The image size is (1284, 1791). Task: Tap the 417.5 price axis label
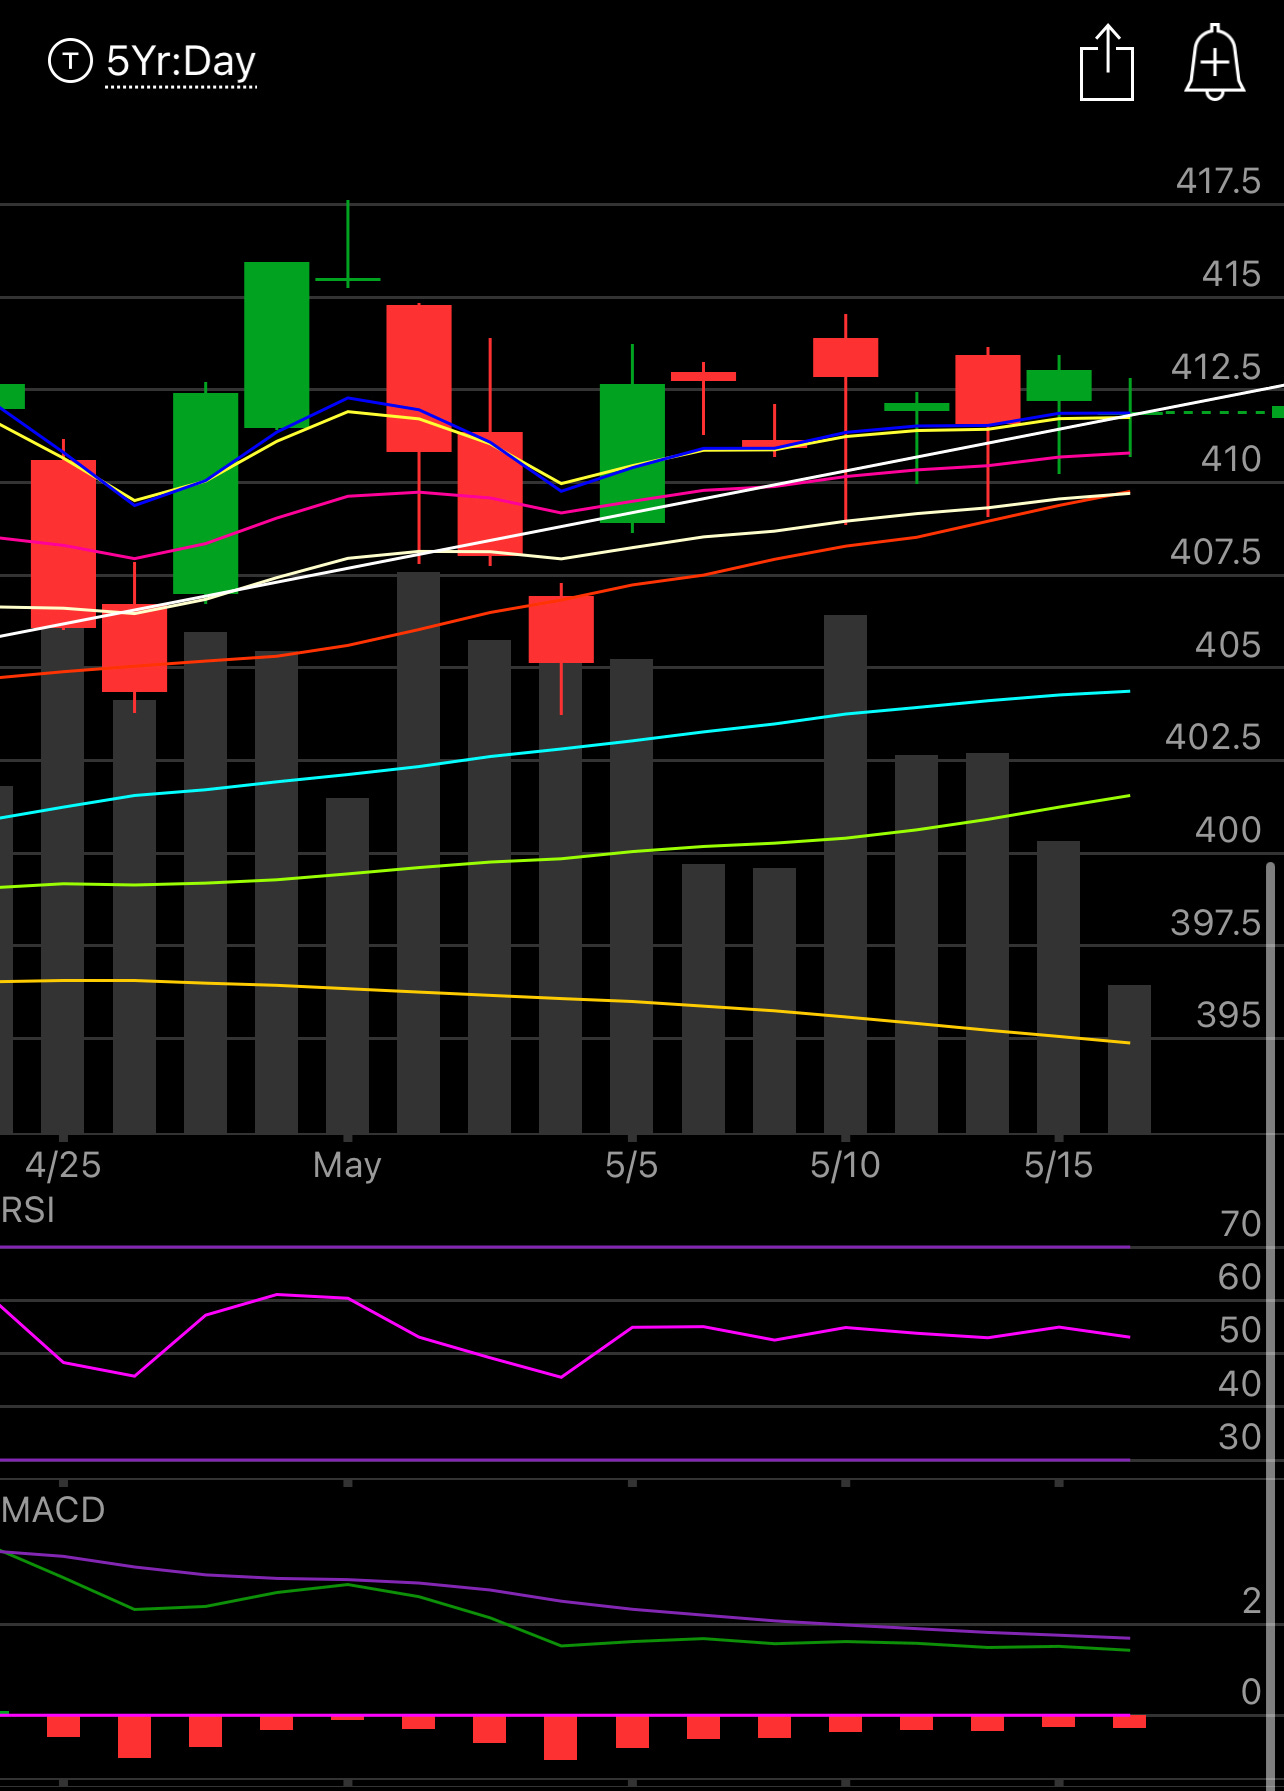coord(1218,181)
